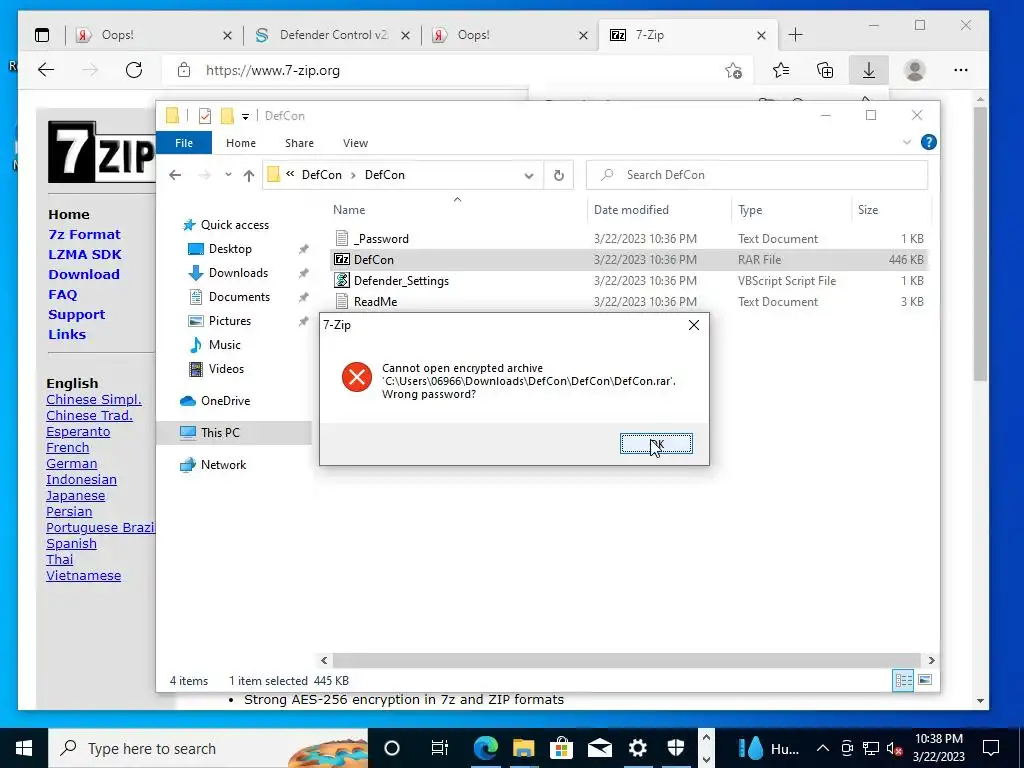The image size is (1024, 768).
Task: Expand the Explorer ribbon chevron
Action: point(906,142)
